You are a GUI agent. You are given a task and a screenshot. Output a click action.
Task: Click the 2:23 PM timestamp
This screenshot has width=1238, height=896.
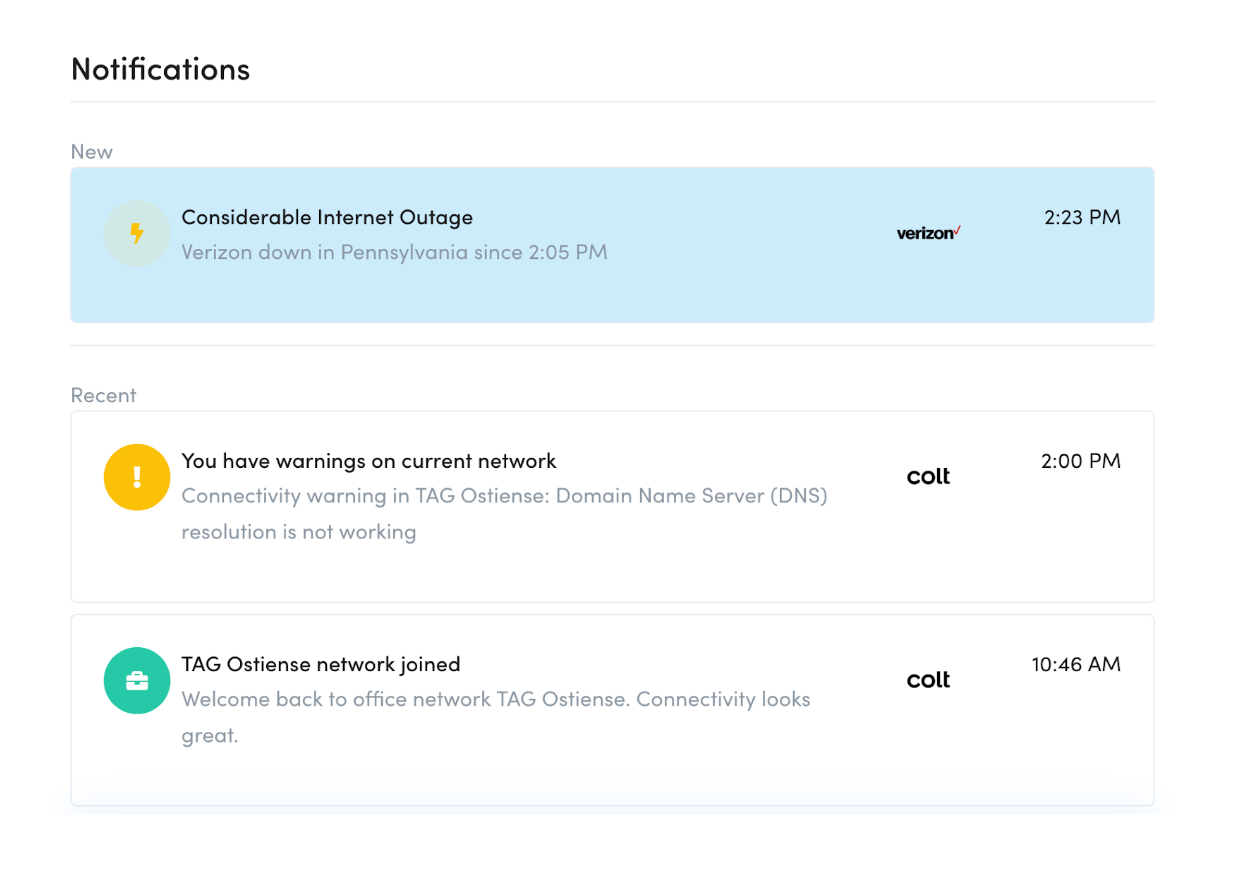click(x=1082, y=217)
